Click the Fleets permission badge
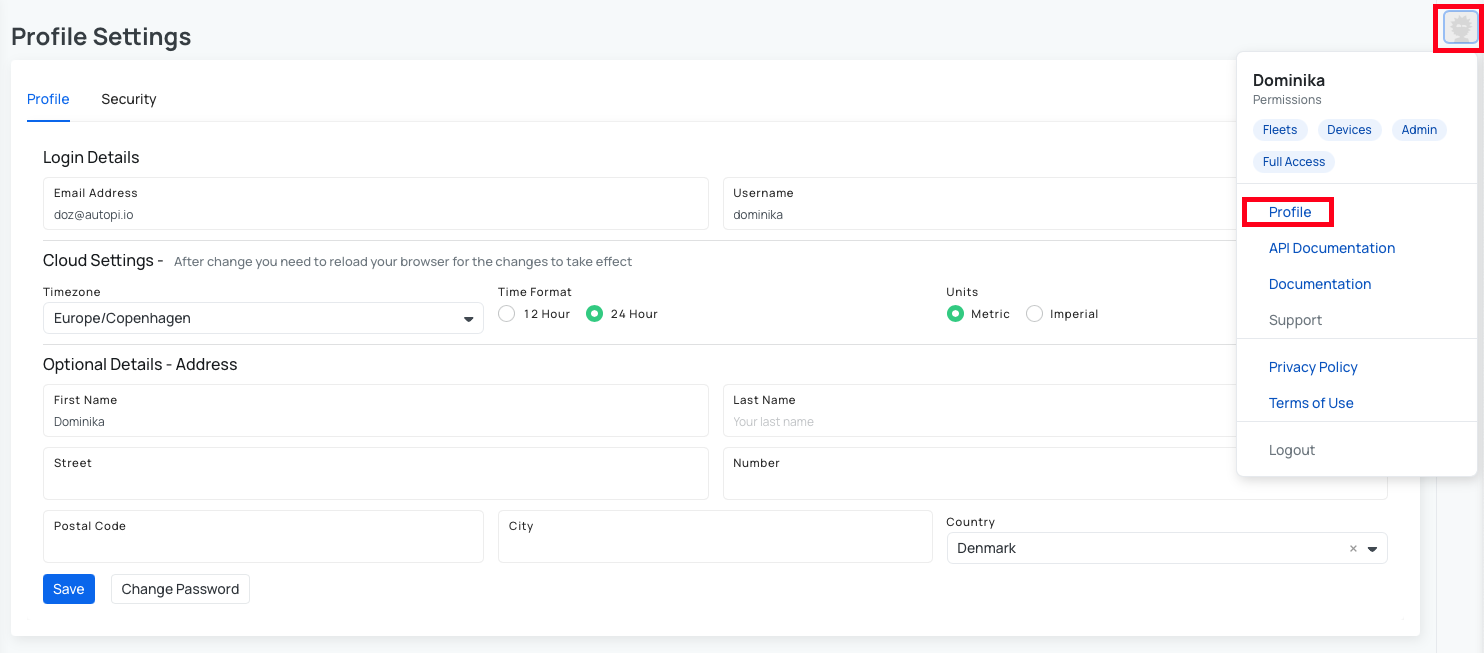The image size is (1484, 653). tap(1280, 129)
